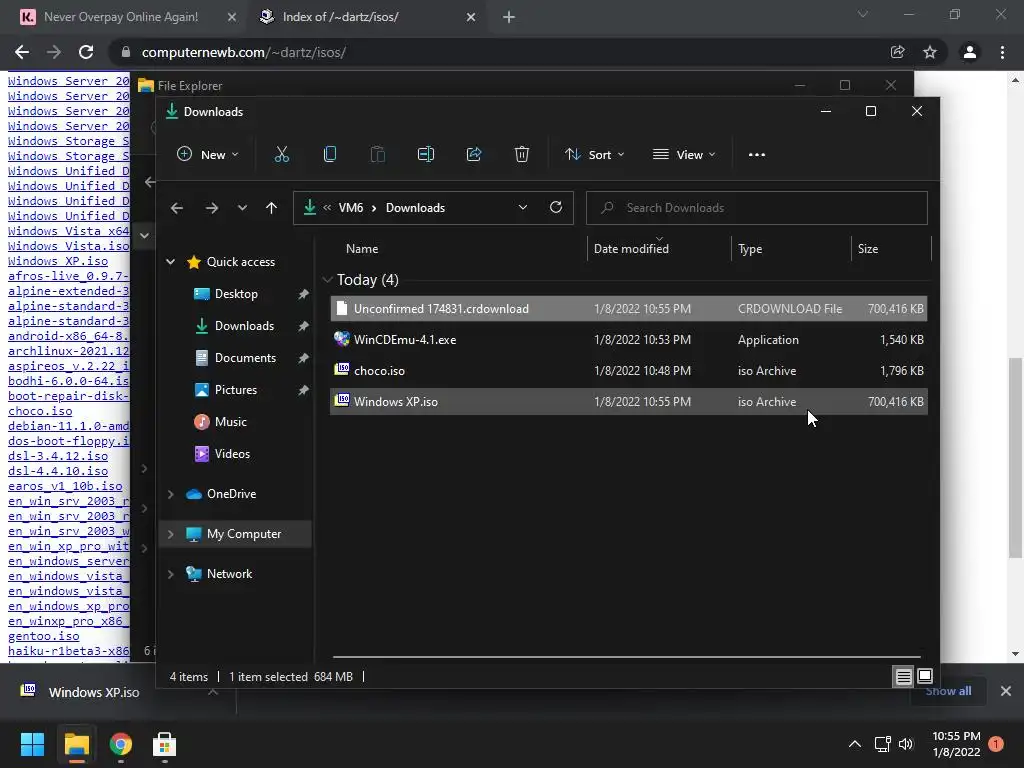Click the Copy icon in Downloads toolbar
Viewport: 1024px width, 768px height.
coord(330,155)
